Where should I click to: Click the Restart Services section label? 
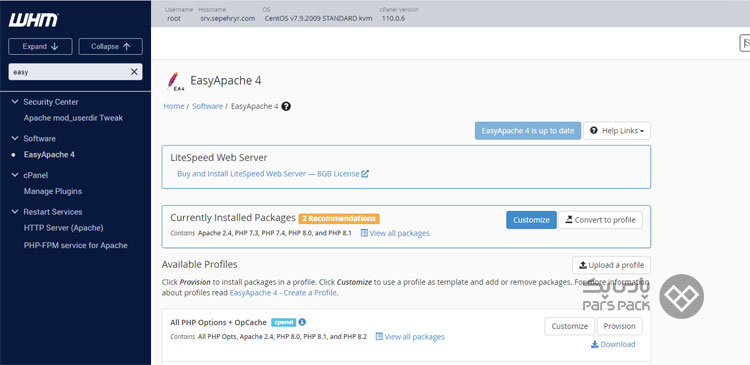(x=53, y=211)
